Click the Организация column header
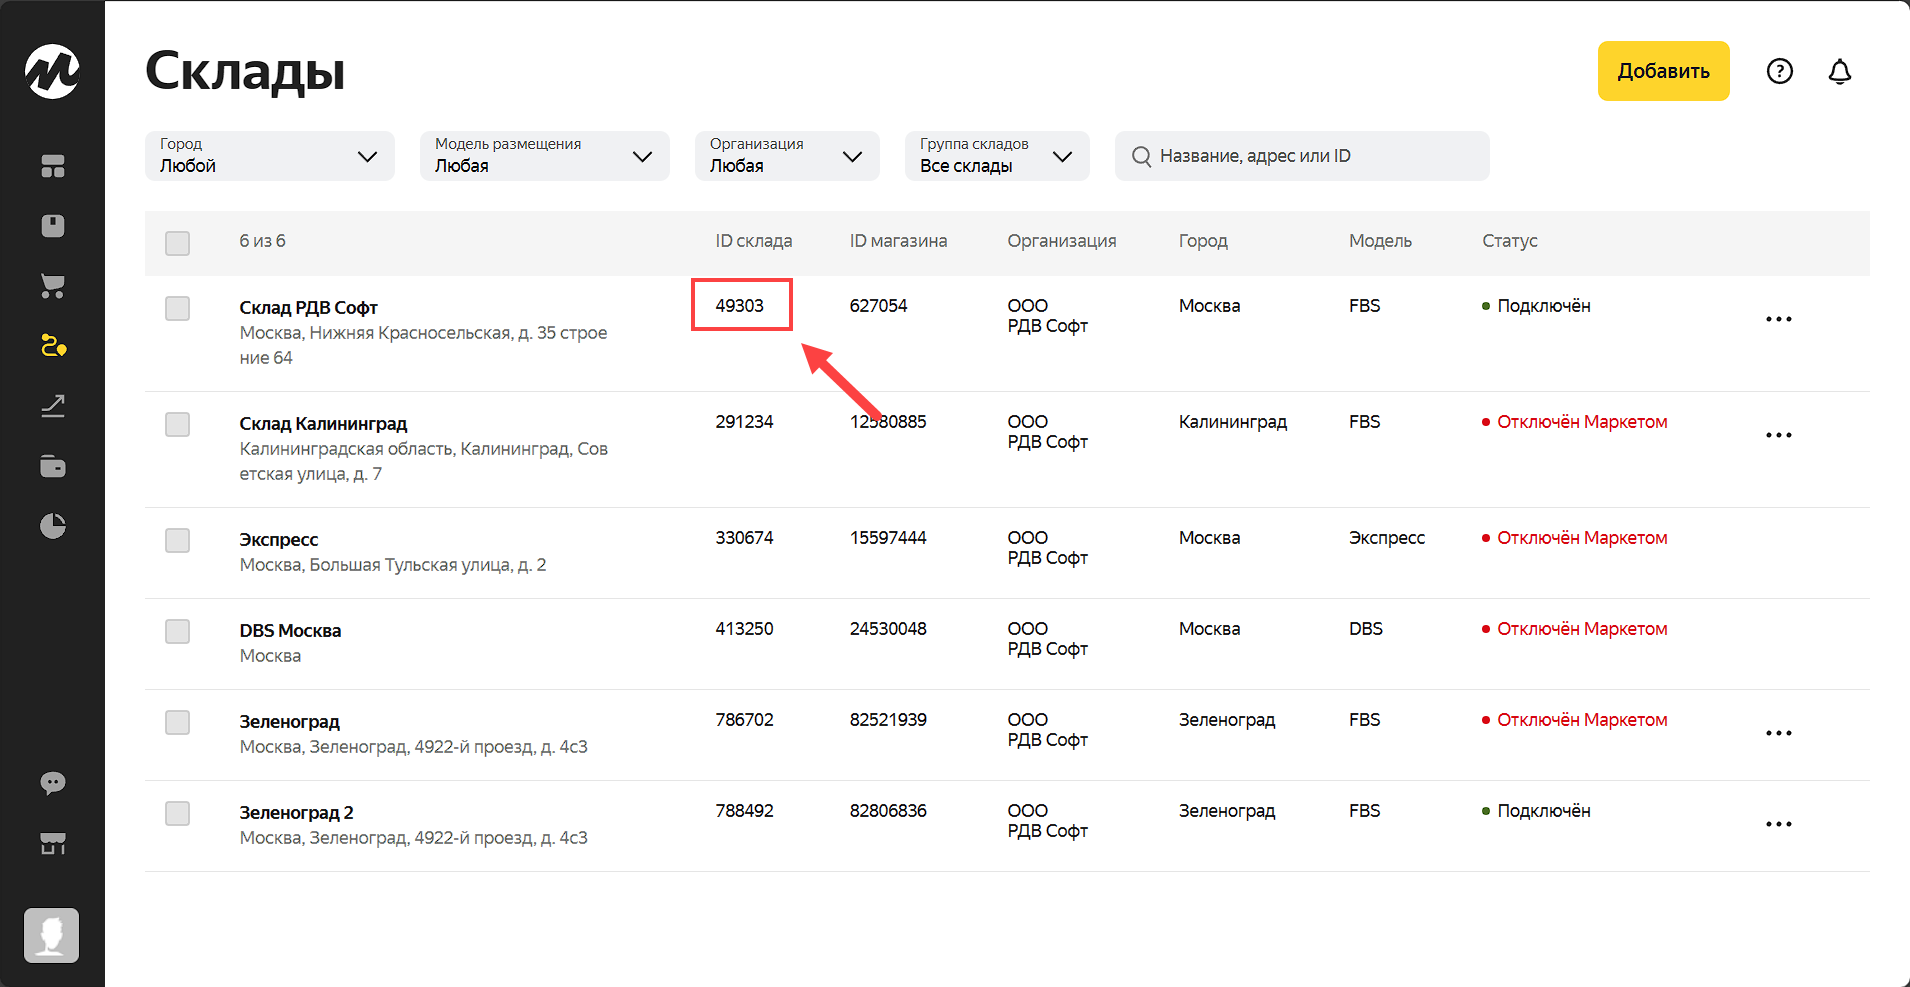The height and width of the screenshot is (987, 1910). coord(1062,241)
